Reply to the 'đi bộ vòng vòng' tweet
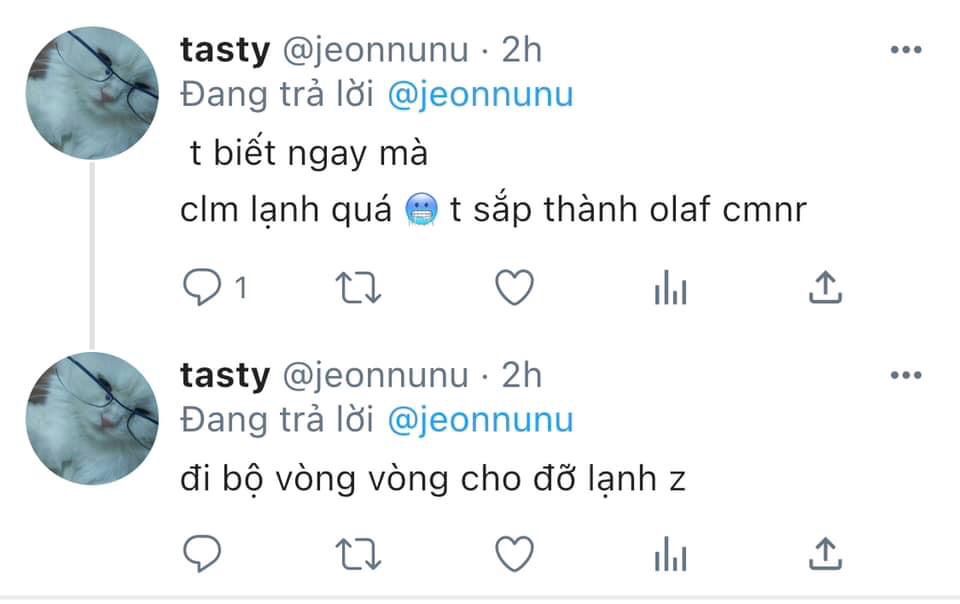960x604 pixels. 202,554
